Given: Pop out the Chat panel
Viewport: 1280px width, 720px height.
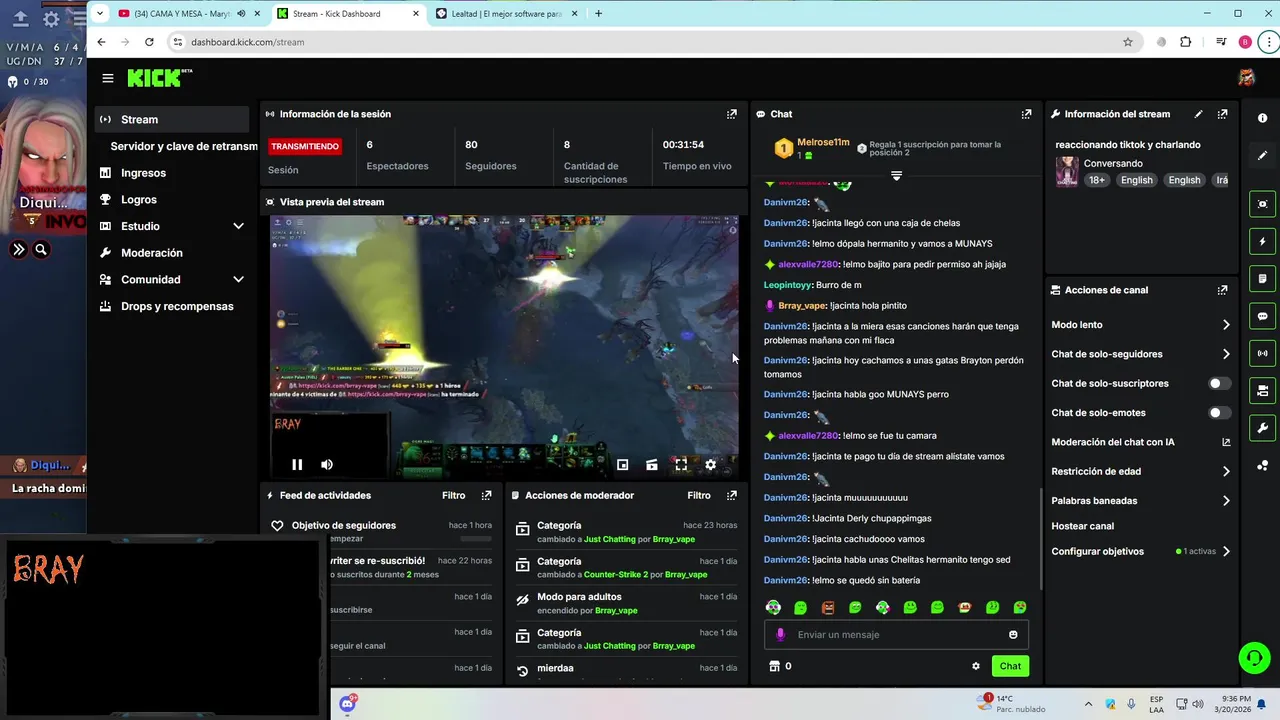Looking at the screenshot, I should (1026, 114).
